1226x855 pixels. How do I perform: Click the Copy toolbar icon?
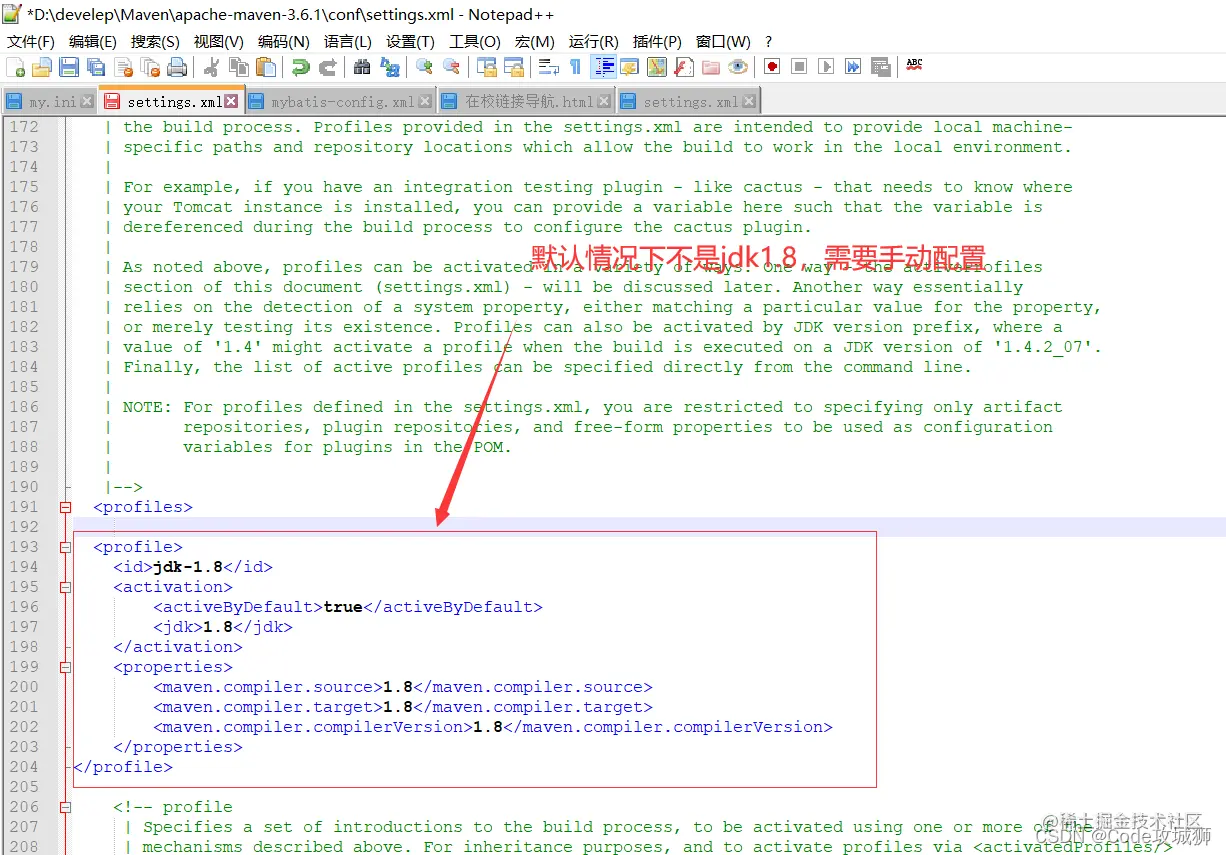[x=238, y=67]
